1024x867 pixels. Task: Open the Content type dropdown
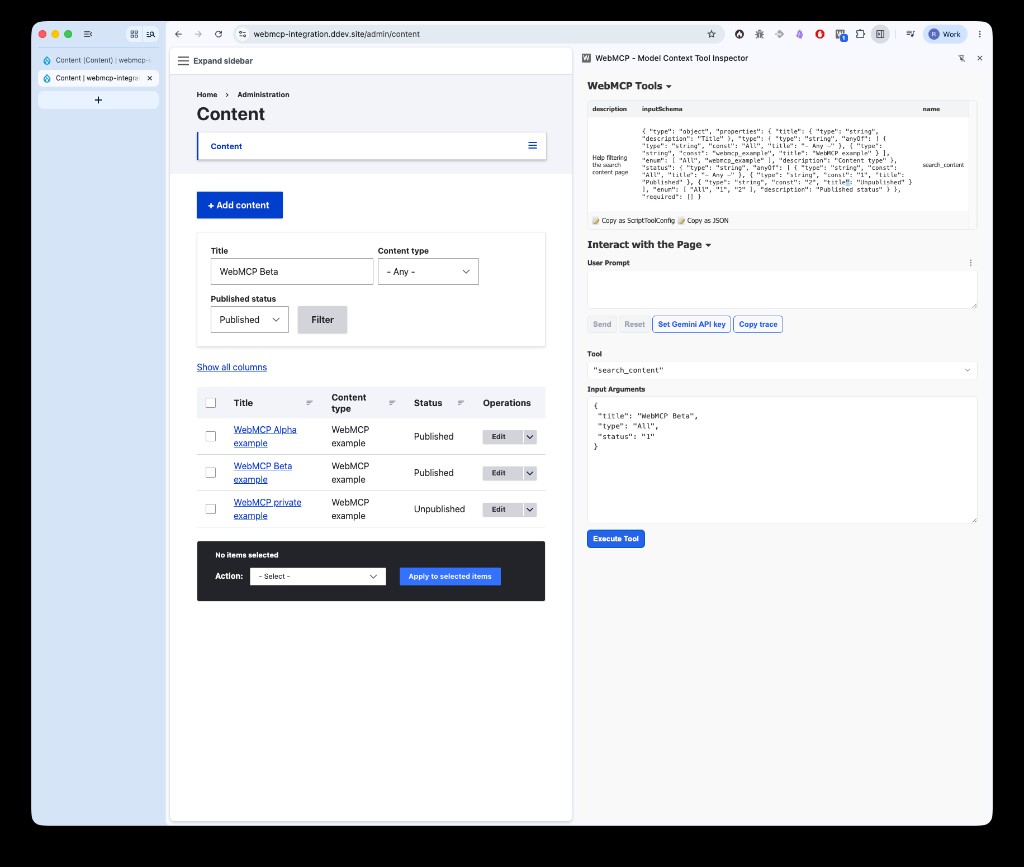(428, 272)
